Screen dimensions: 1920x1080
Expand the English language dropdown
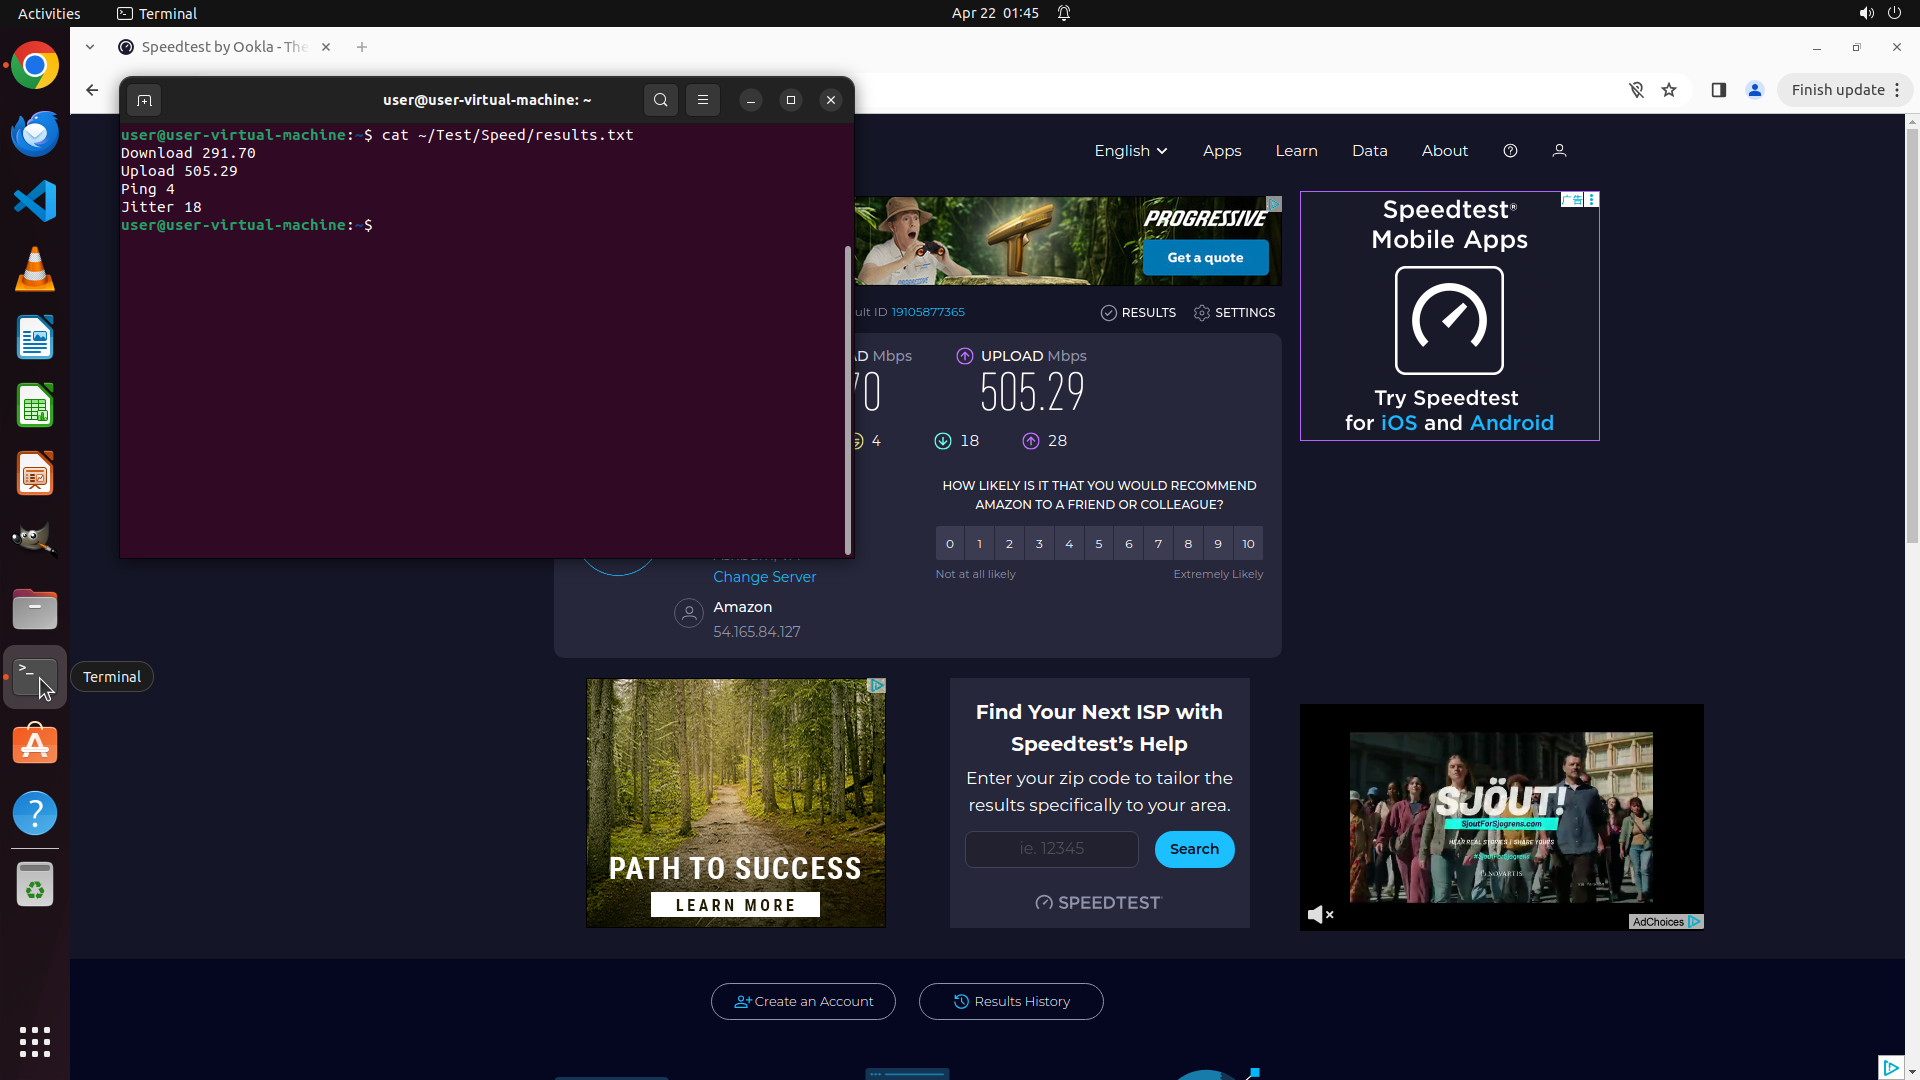click(x=1130, y=151)
